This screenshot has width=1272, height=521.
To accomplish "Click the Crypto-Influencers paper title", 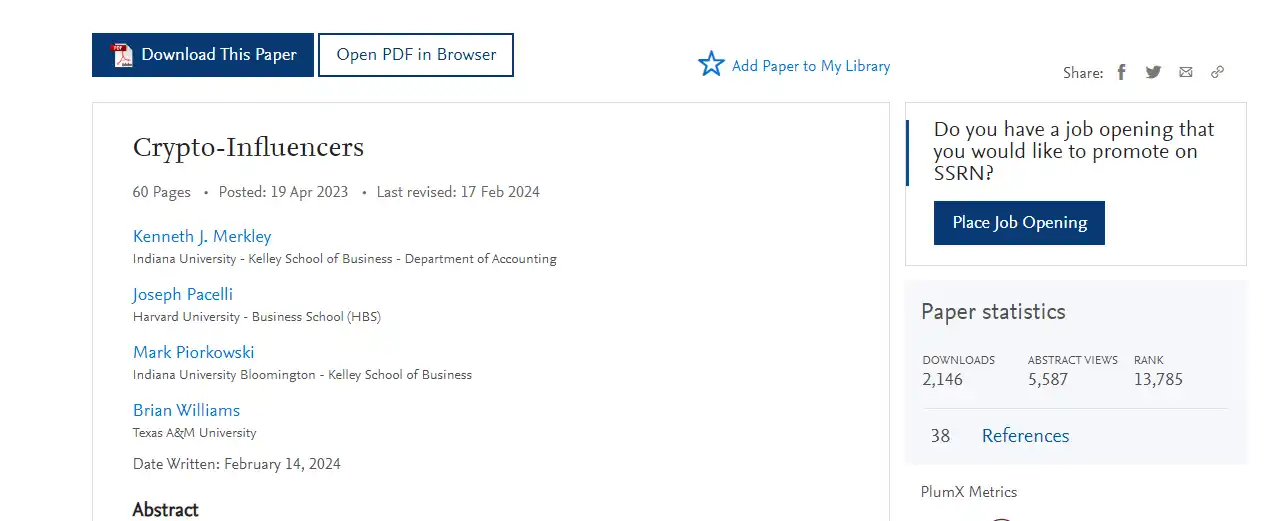I will coord(248,148).
